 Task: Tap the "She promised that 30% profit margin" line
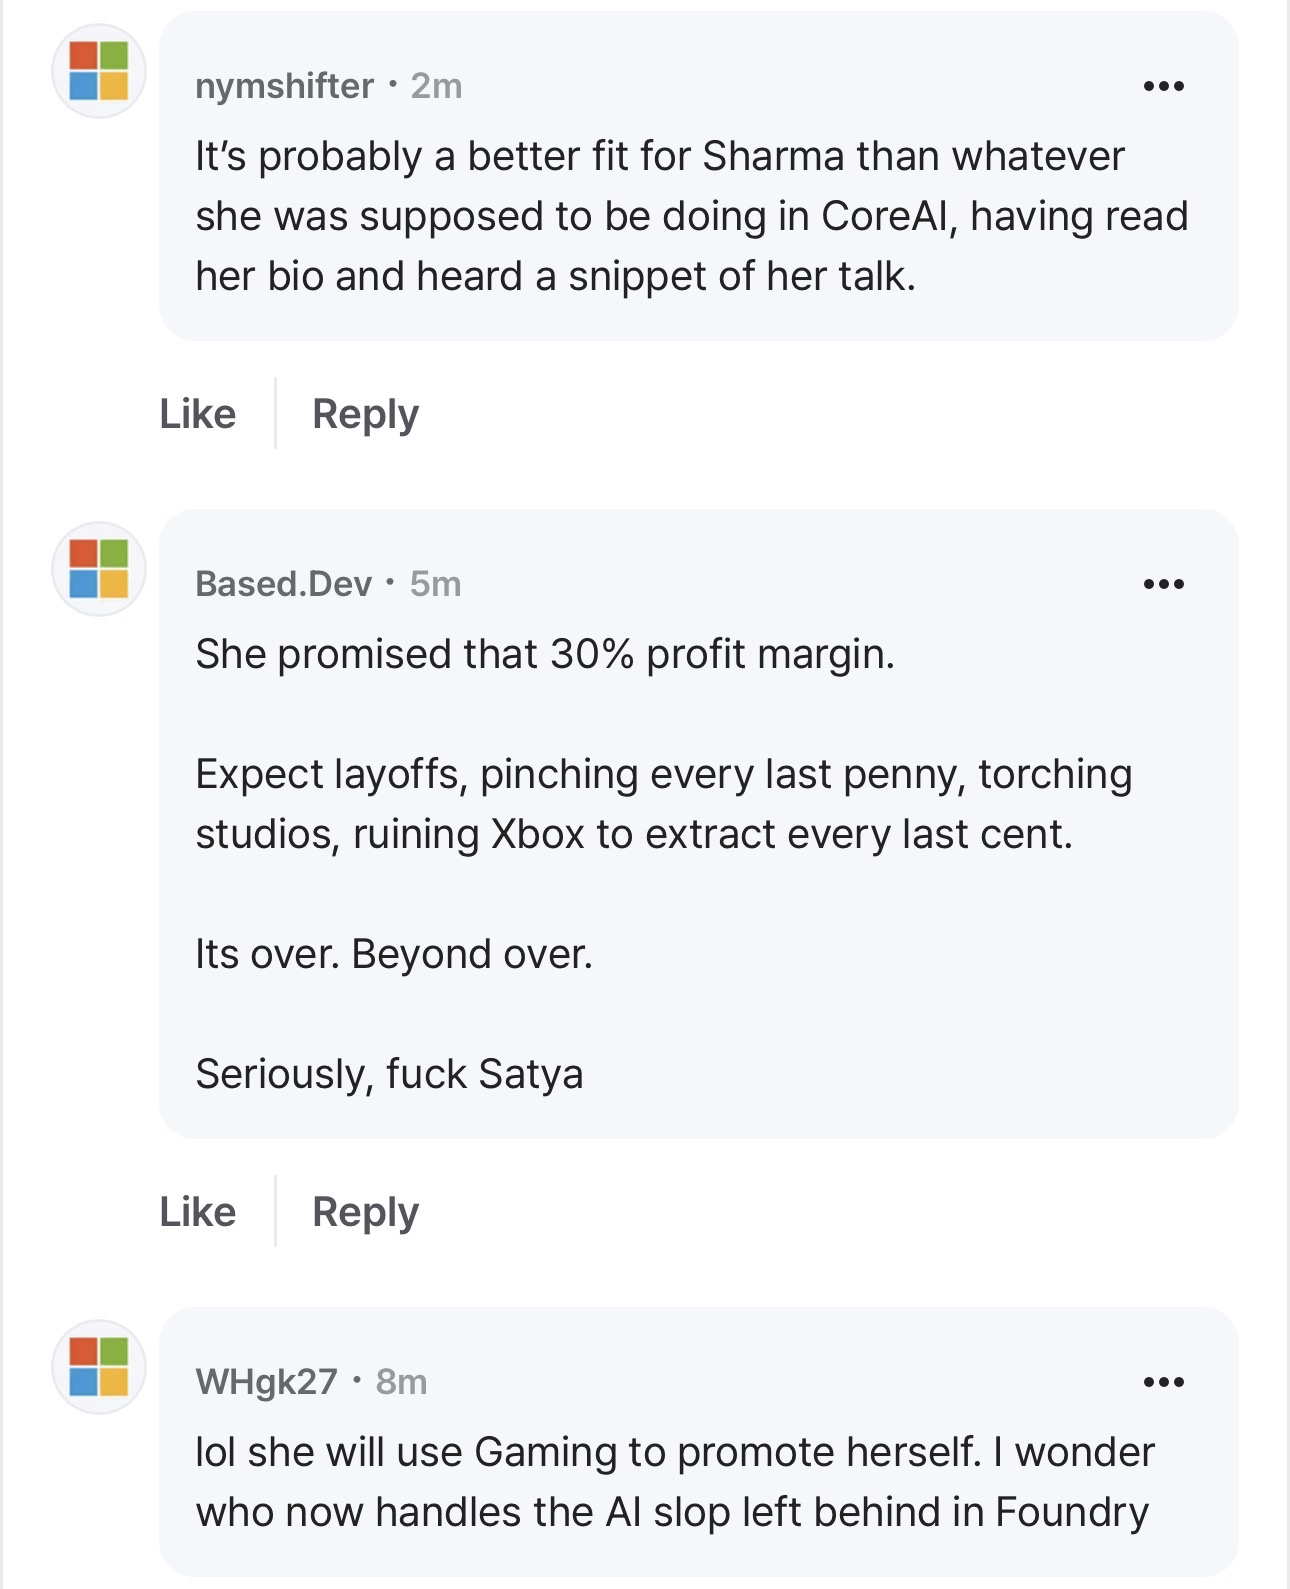coord(545,654)
